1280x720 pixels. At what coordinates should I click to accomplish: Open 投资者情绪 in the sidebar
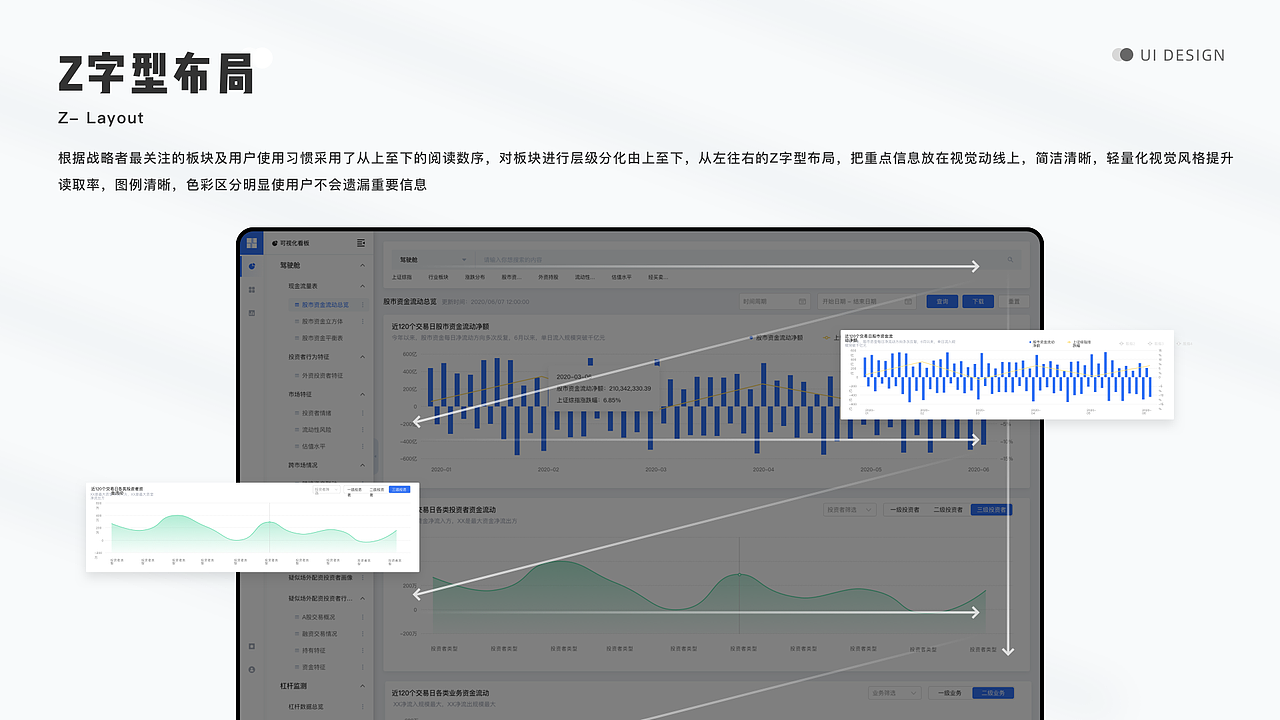(x=316, y=413)
